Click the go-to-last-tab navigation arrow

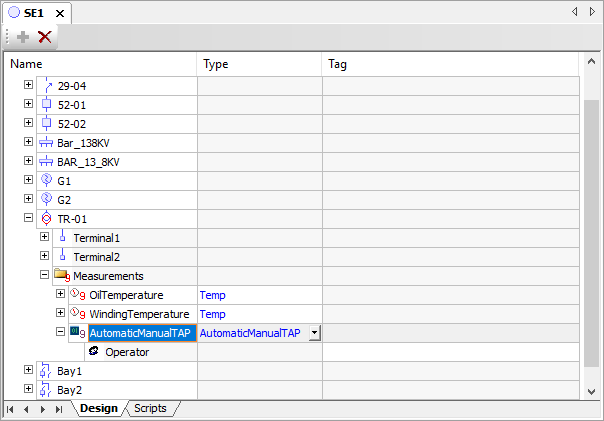click(59, 409)
